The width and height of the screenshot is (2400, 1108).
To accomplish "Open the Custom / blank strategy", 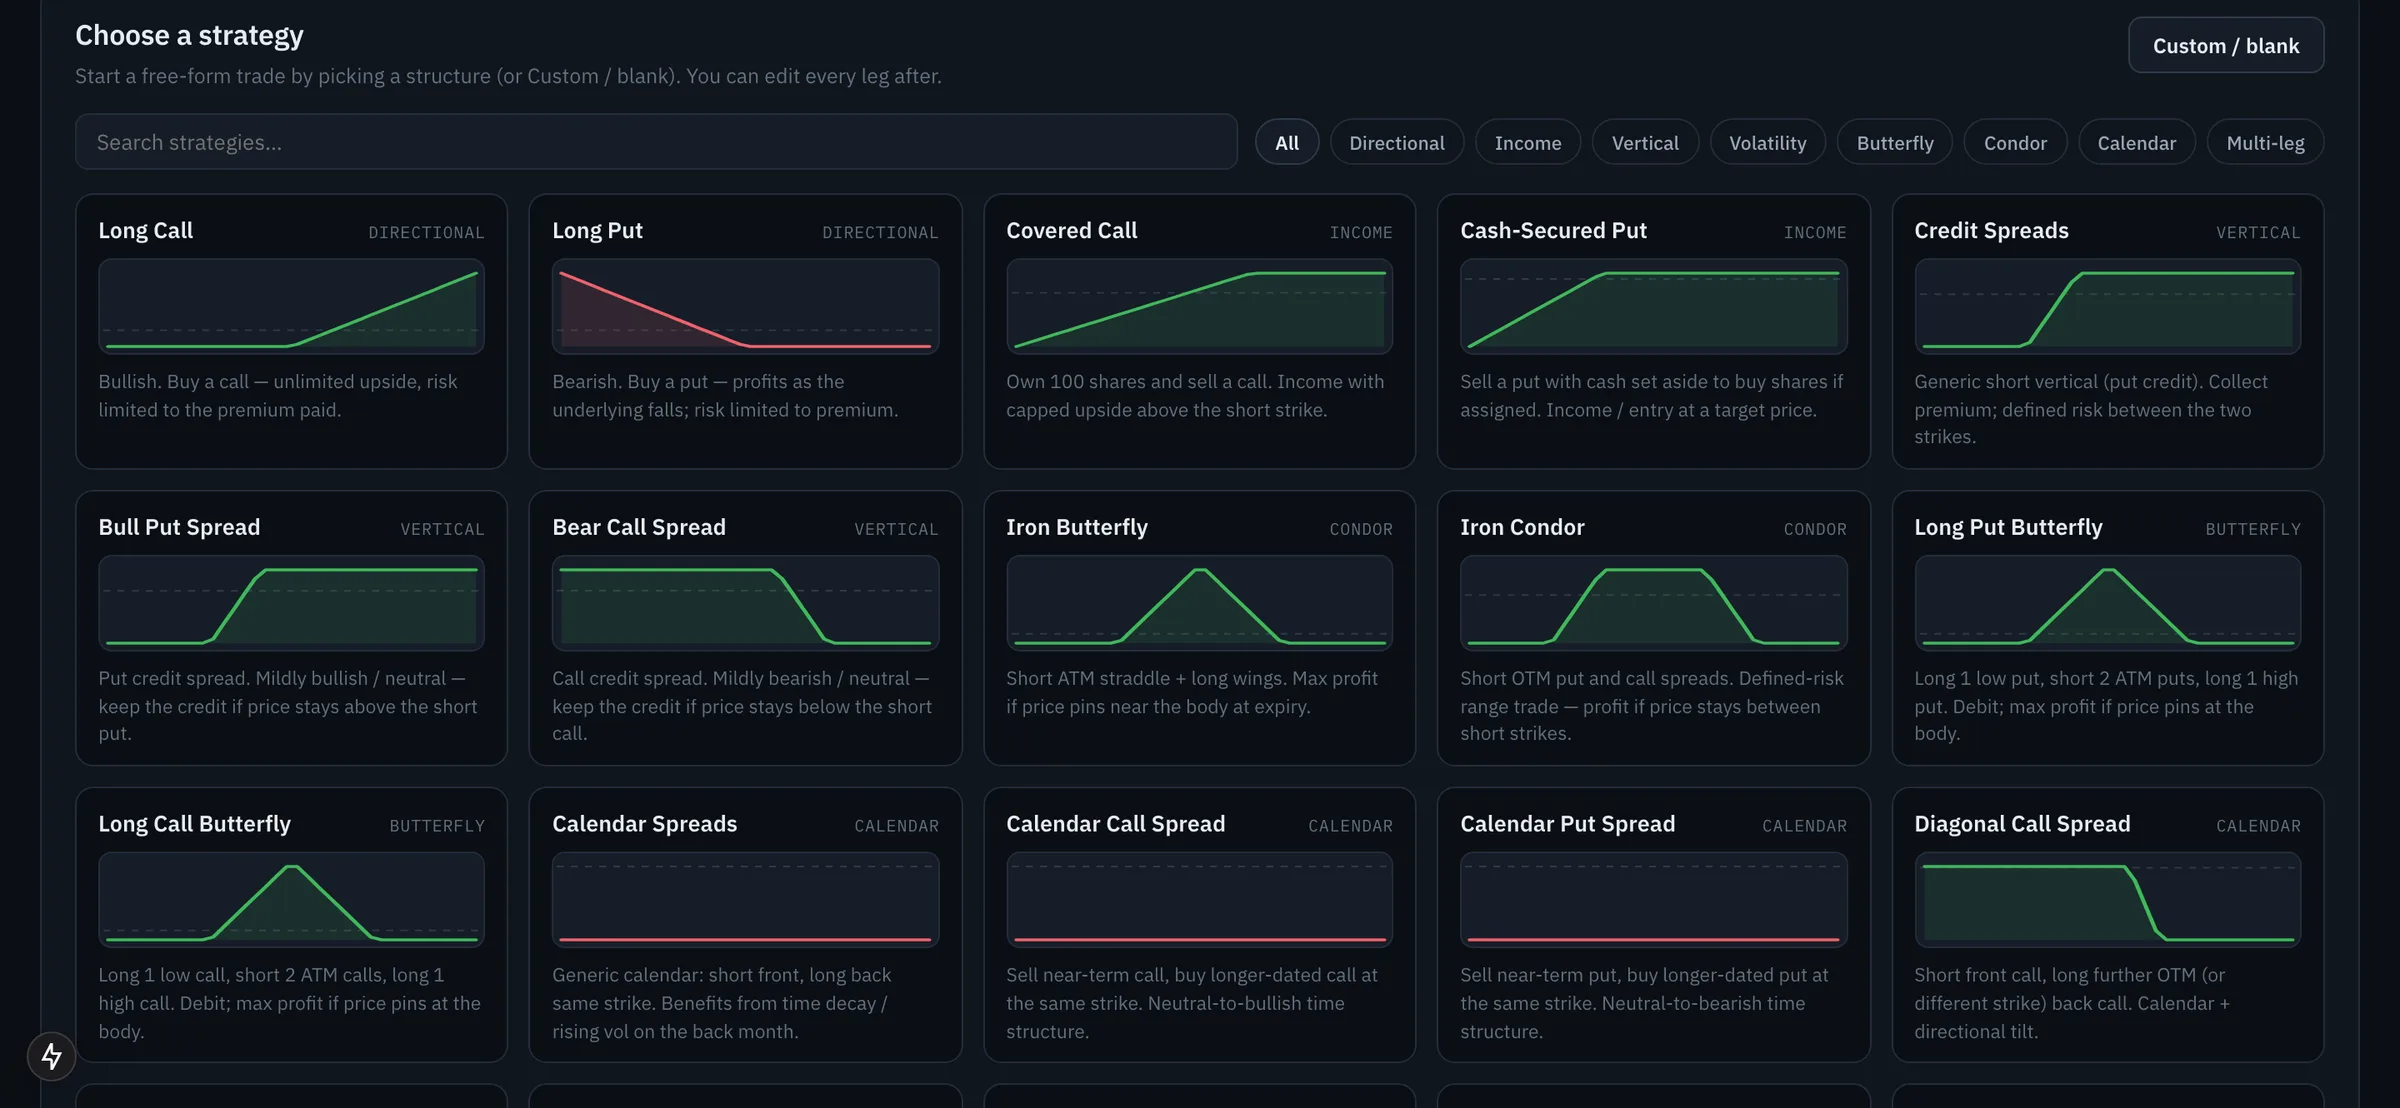I will (x=2226, y=45).
